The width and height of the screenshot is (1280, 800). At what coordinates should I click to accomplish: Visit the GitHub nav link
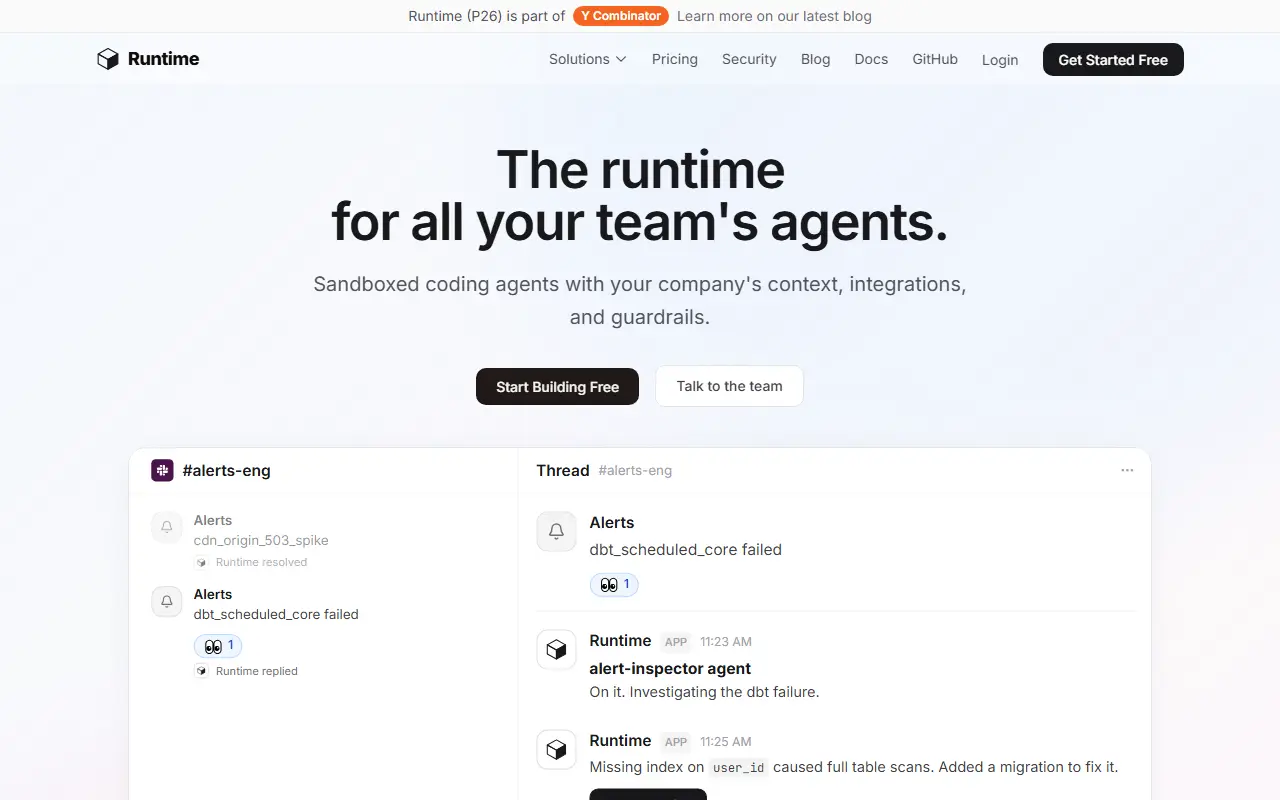click(x=935, y=59)
